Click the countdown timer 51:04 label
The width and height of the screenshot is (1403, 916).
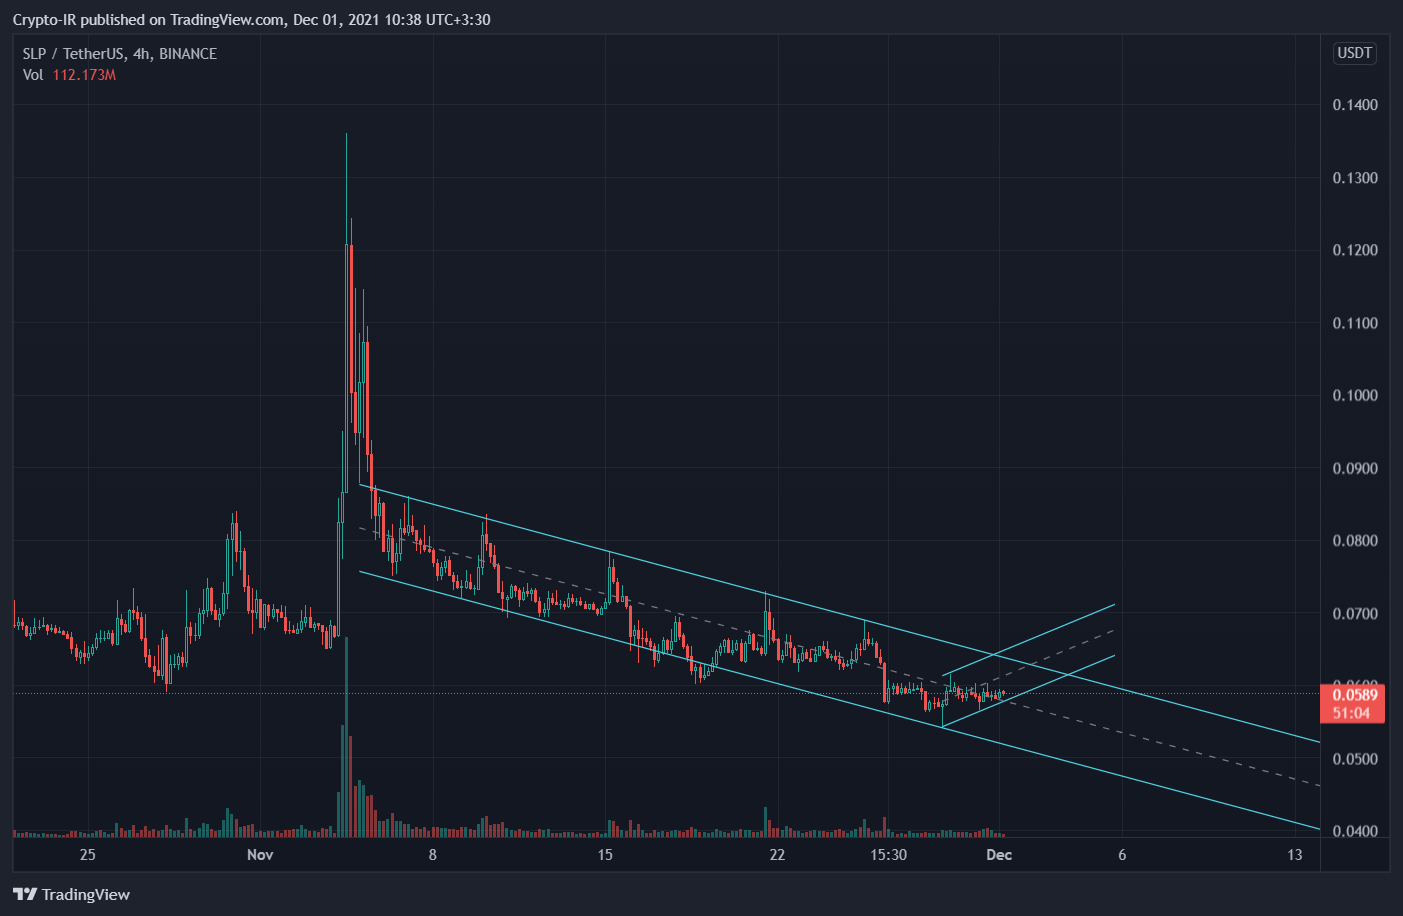pos(1351,713)
